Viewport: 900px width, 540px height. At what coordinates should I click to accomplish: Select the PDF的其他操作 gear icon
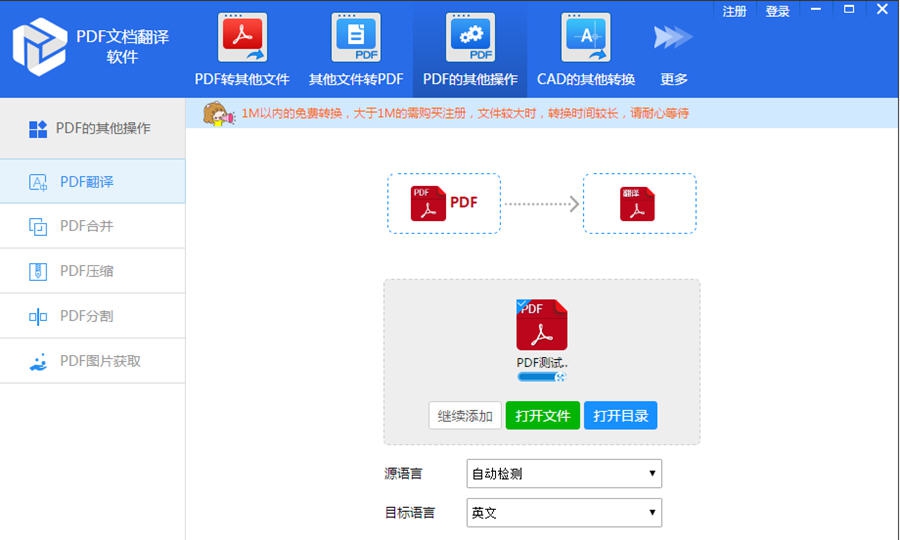[470, 37]
